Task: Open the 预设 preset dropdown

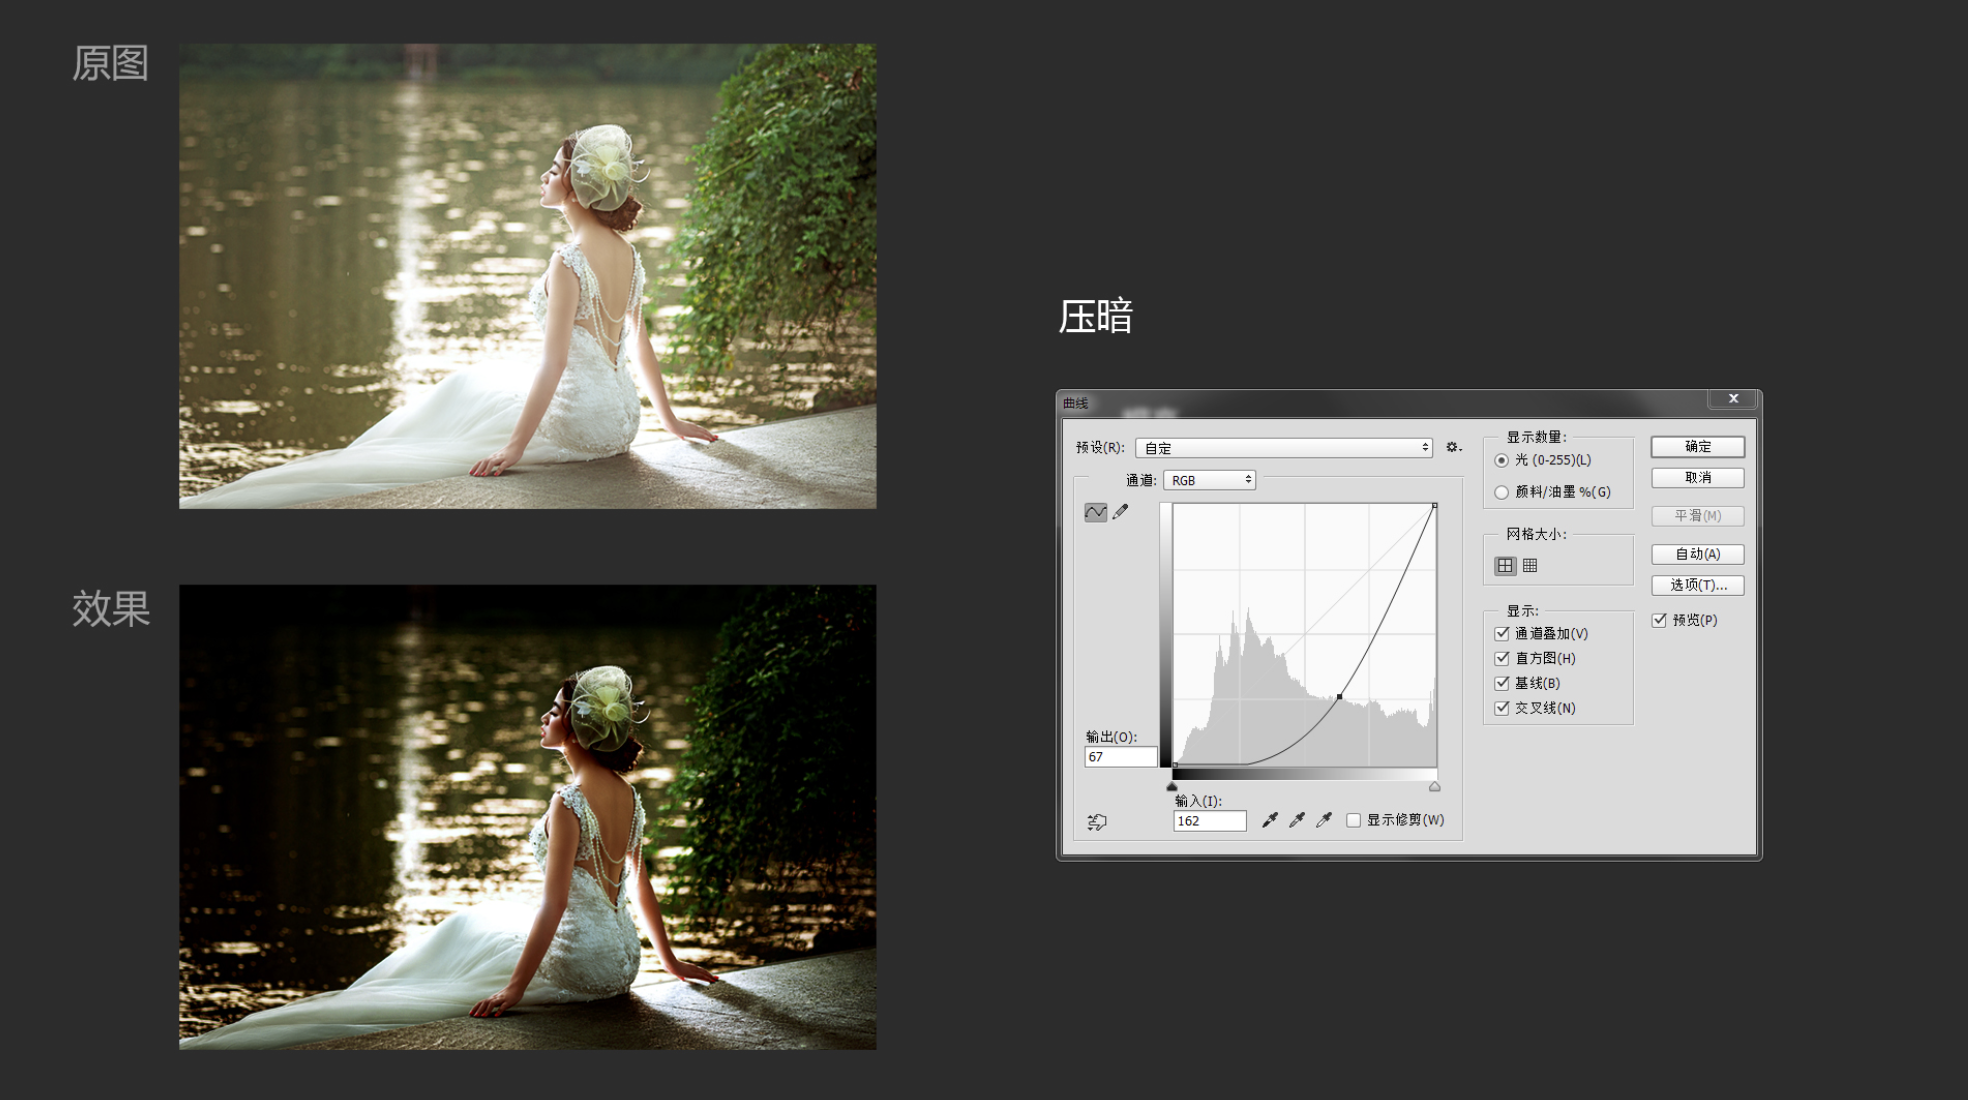Action: pyautogui.click(x=1284, y=448)
